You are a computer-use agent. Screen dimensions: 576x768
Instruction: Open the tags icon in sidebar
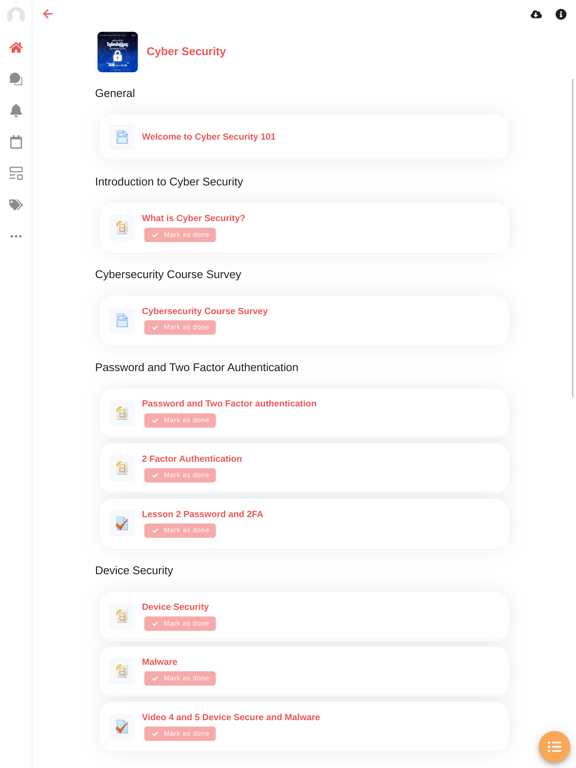pos(16,205)
